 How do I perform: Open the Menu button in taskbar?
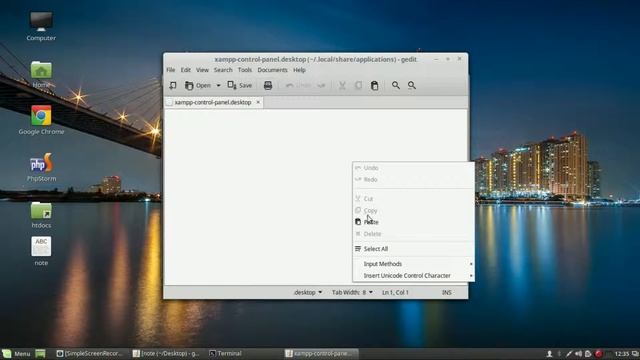(16, 353)
